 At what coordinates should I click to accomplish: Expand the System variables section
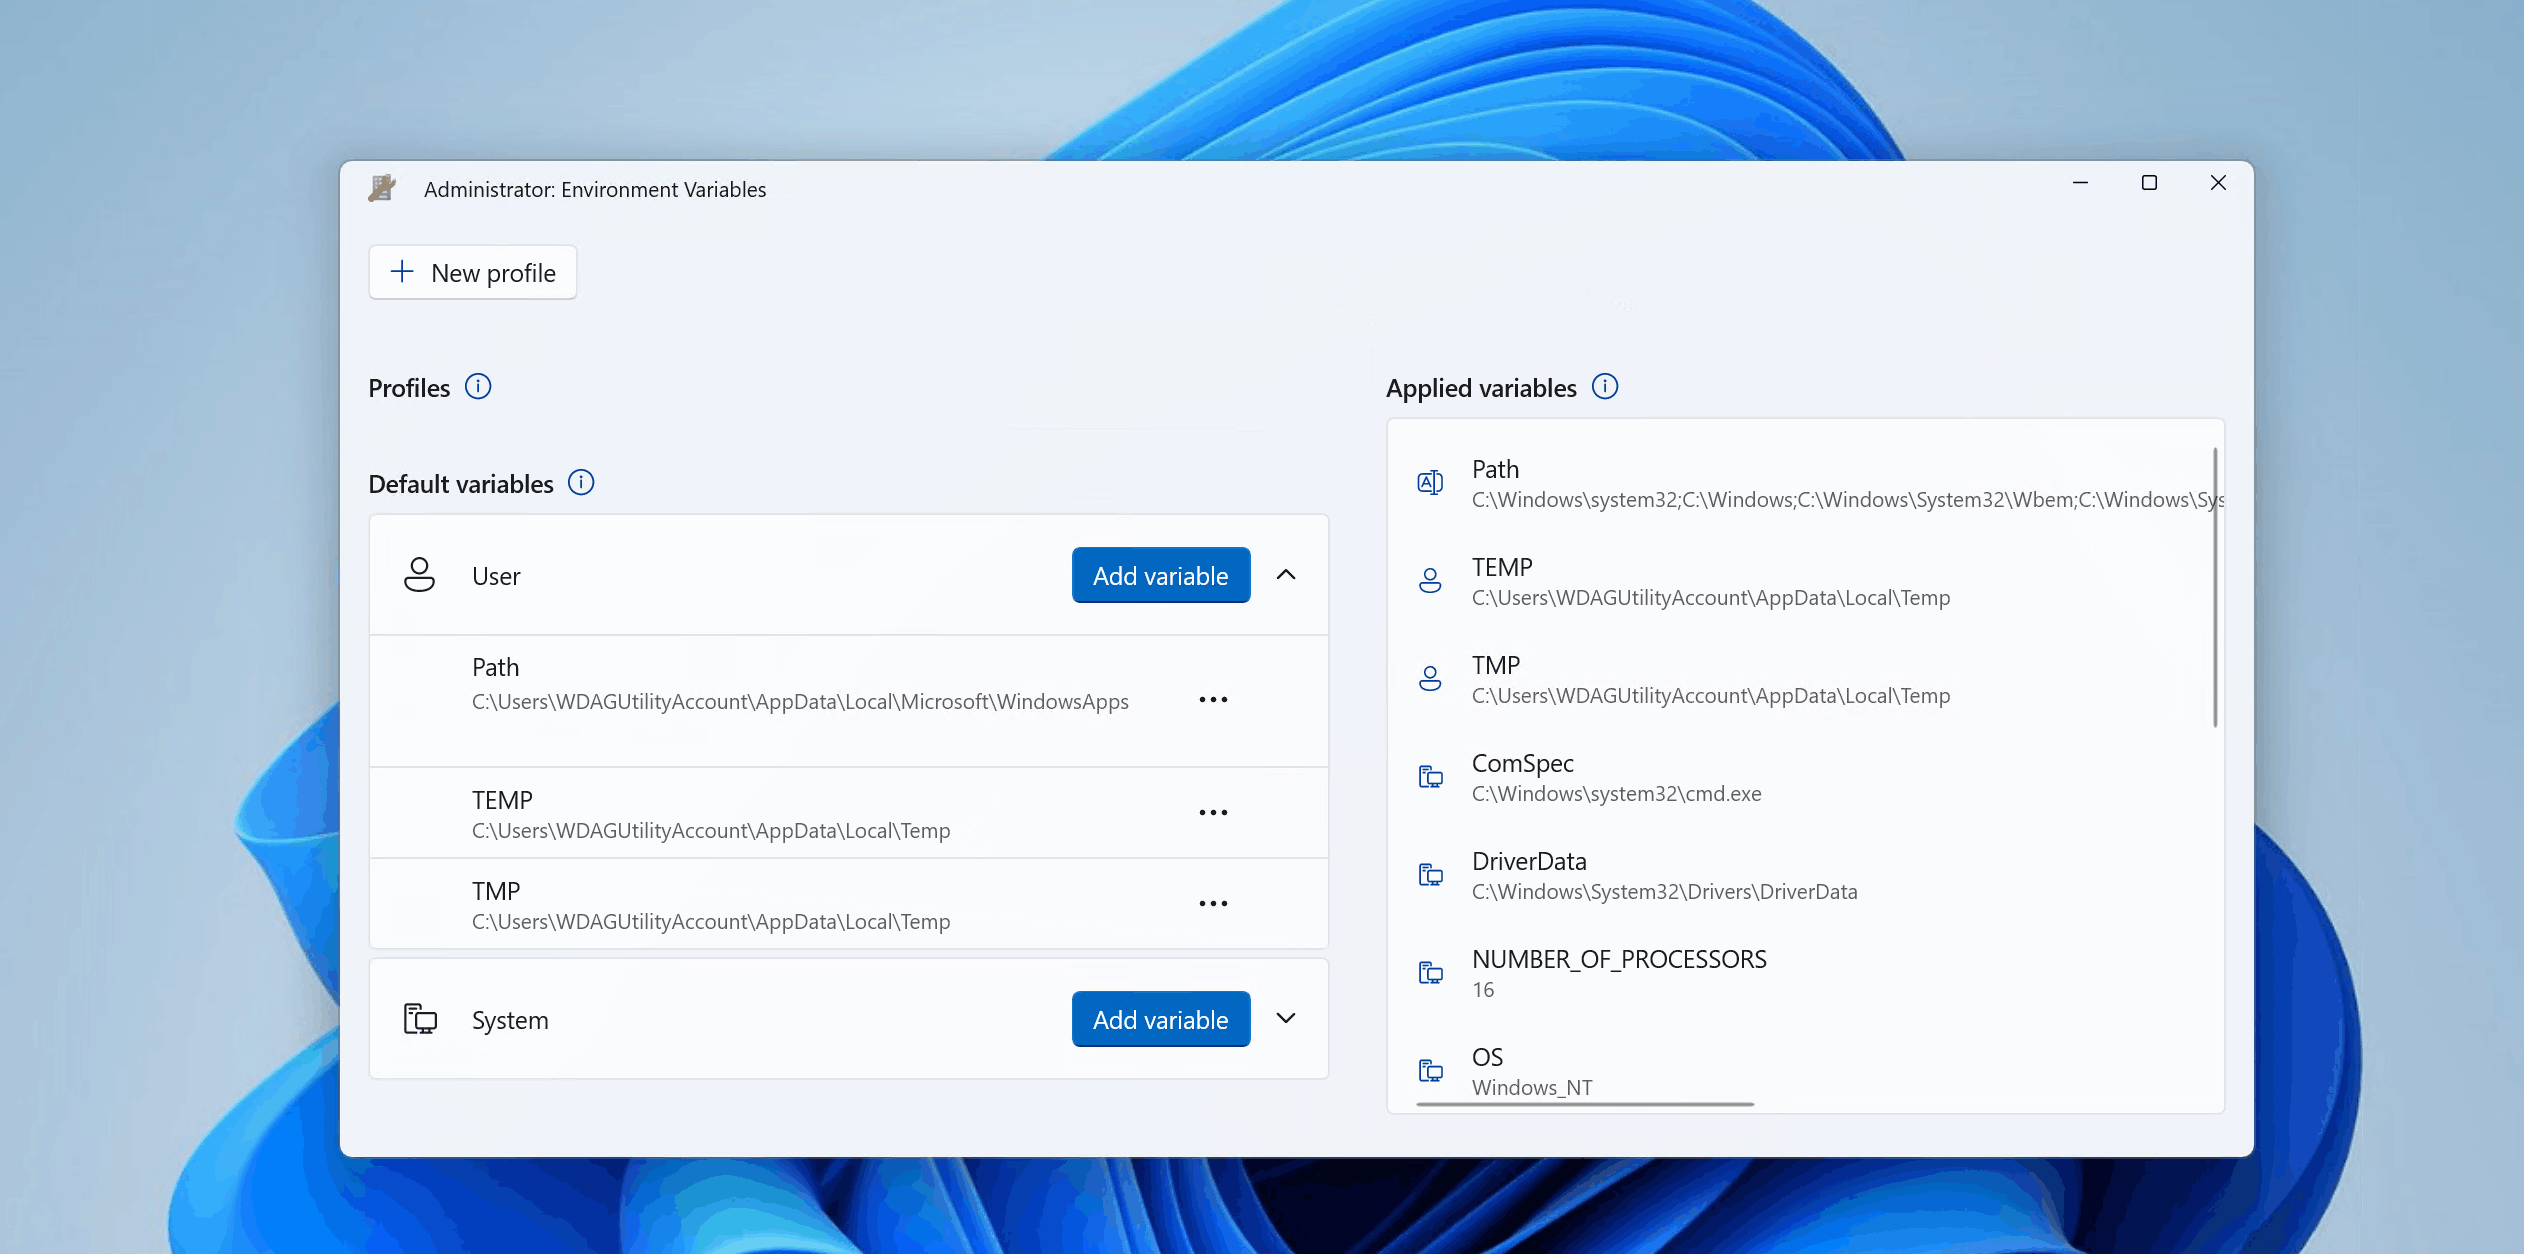click(x=1288, y=1019)
